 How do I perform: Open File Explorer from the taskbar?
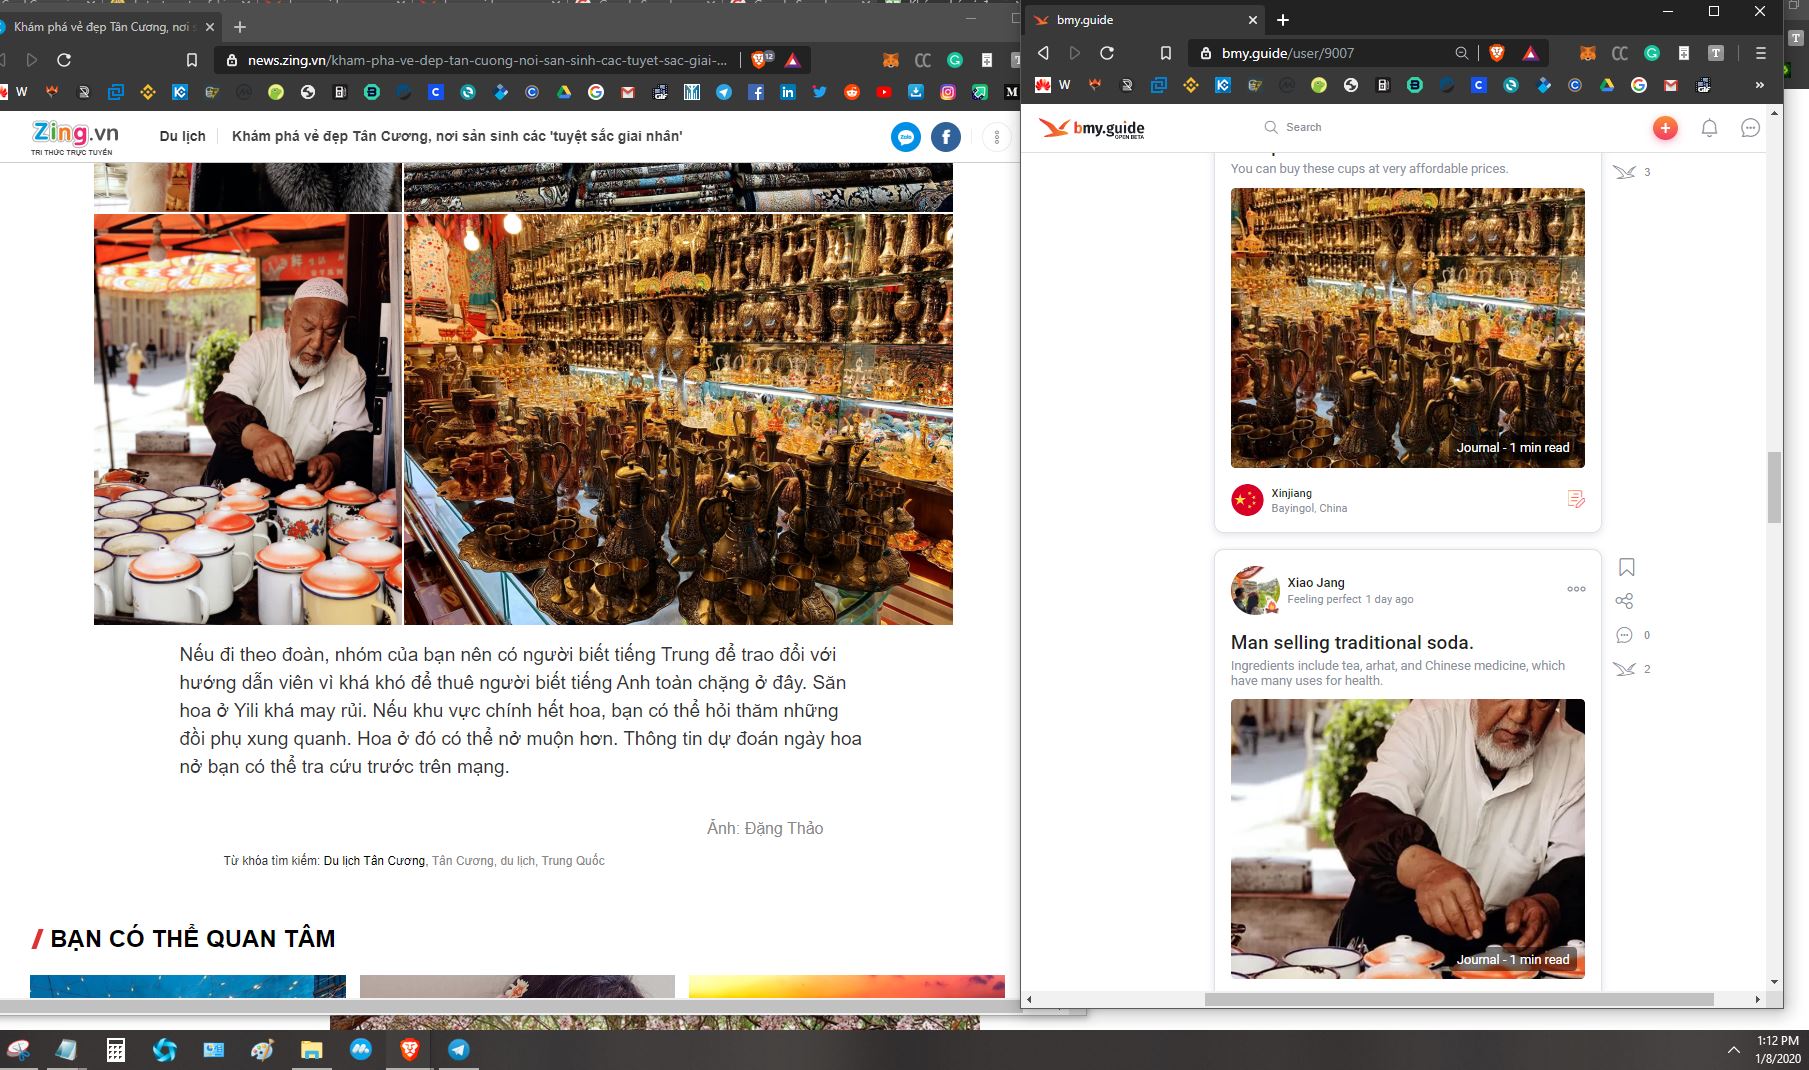click(312, 1050)
